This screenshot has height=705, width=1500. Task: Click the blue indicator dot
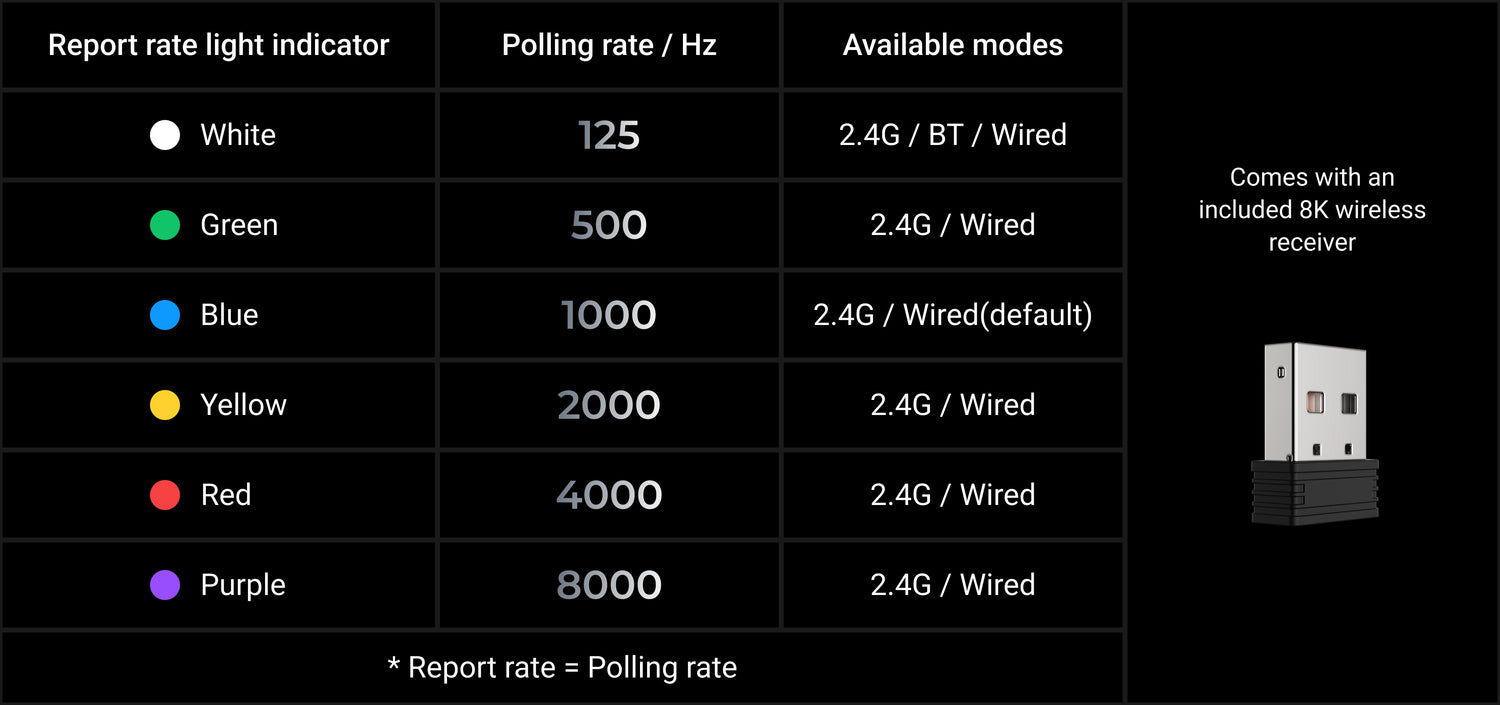click(165, 315)
